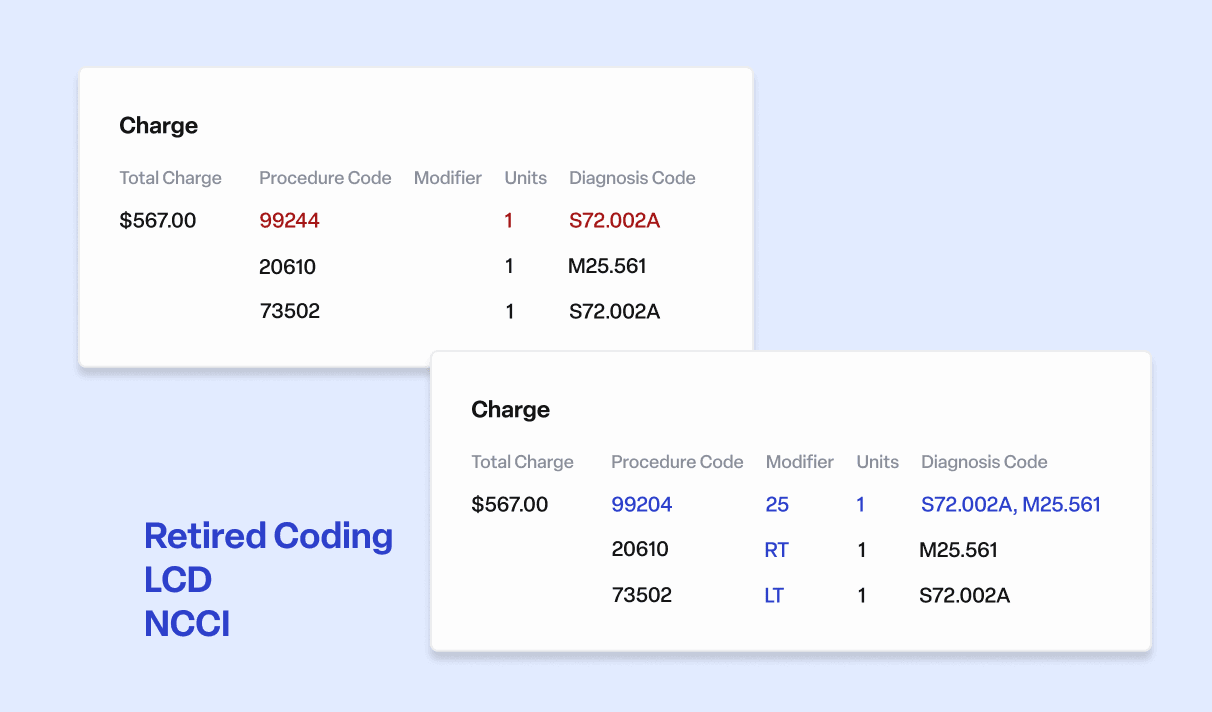Click procedure code 20610 in the top card
This screenshot has height=712, width=1212.
point(287,266)
